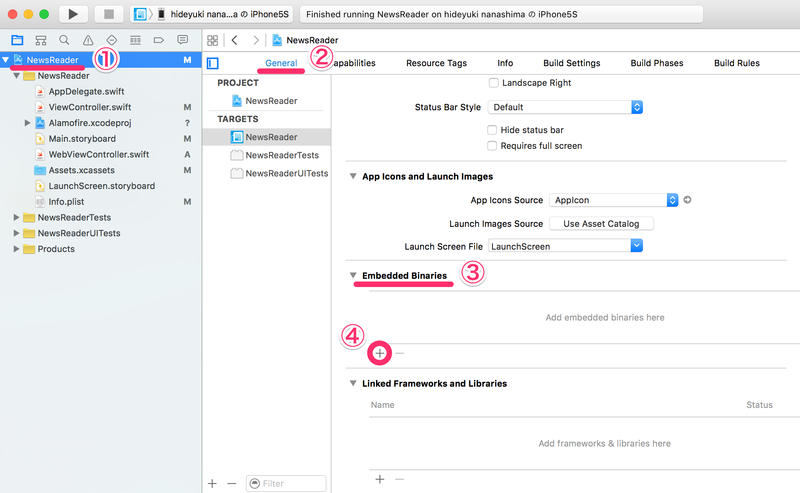This screenshot has height=493, width=800.
Task: Click the scheme selector app icon
Action: point(140,14)
